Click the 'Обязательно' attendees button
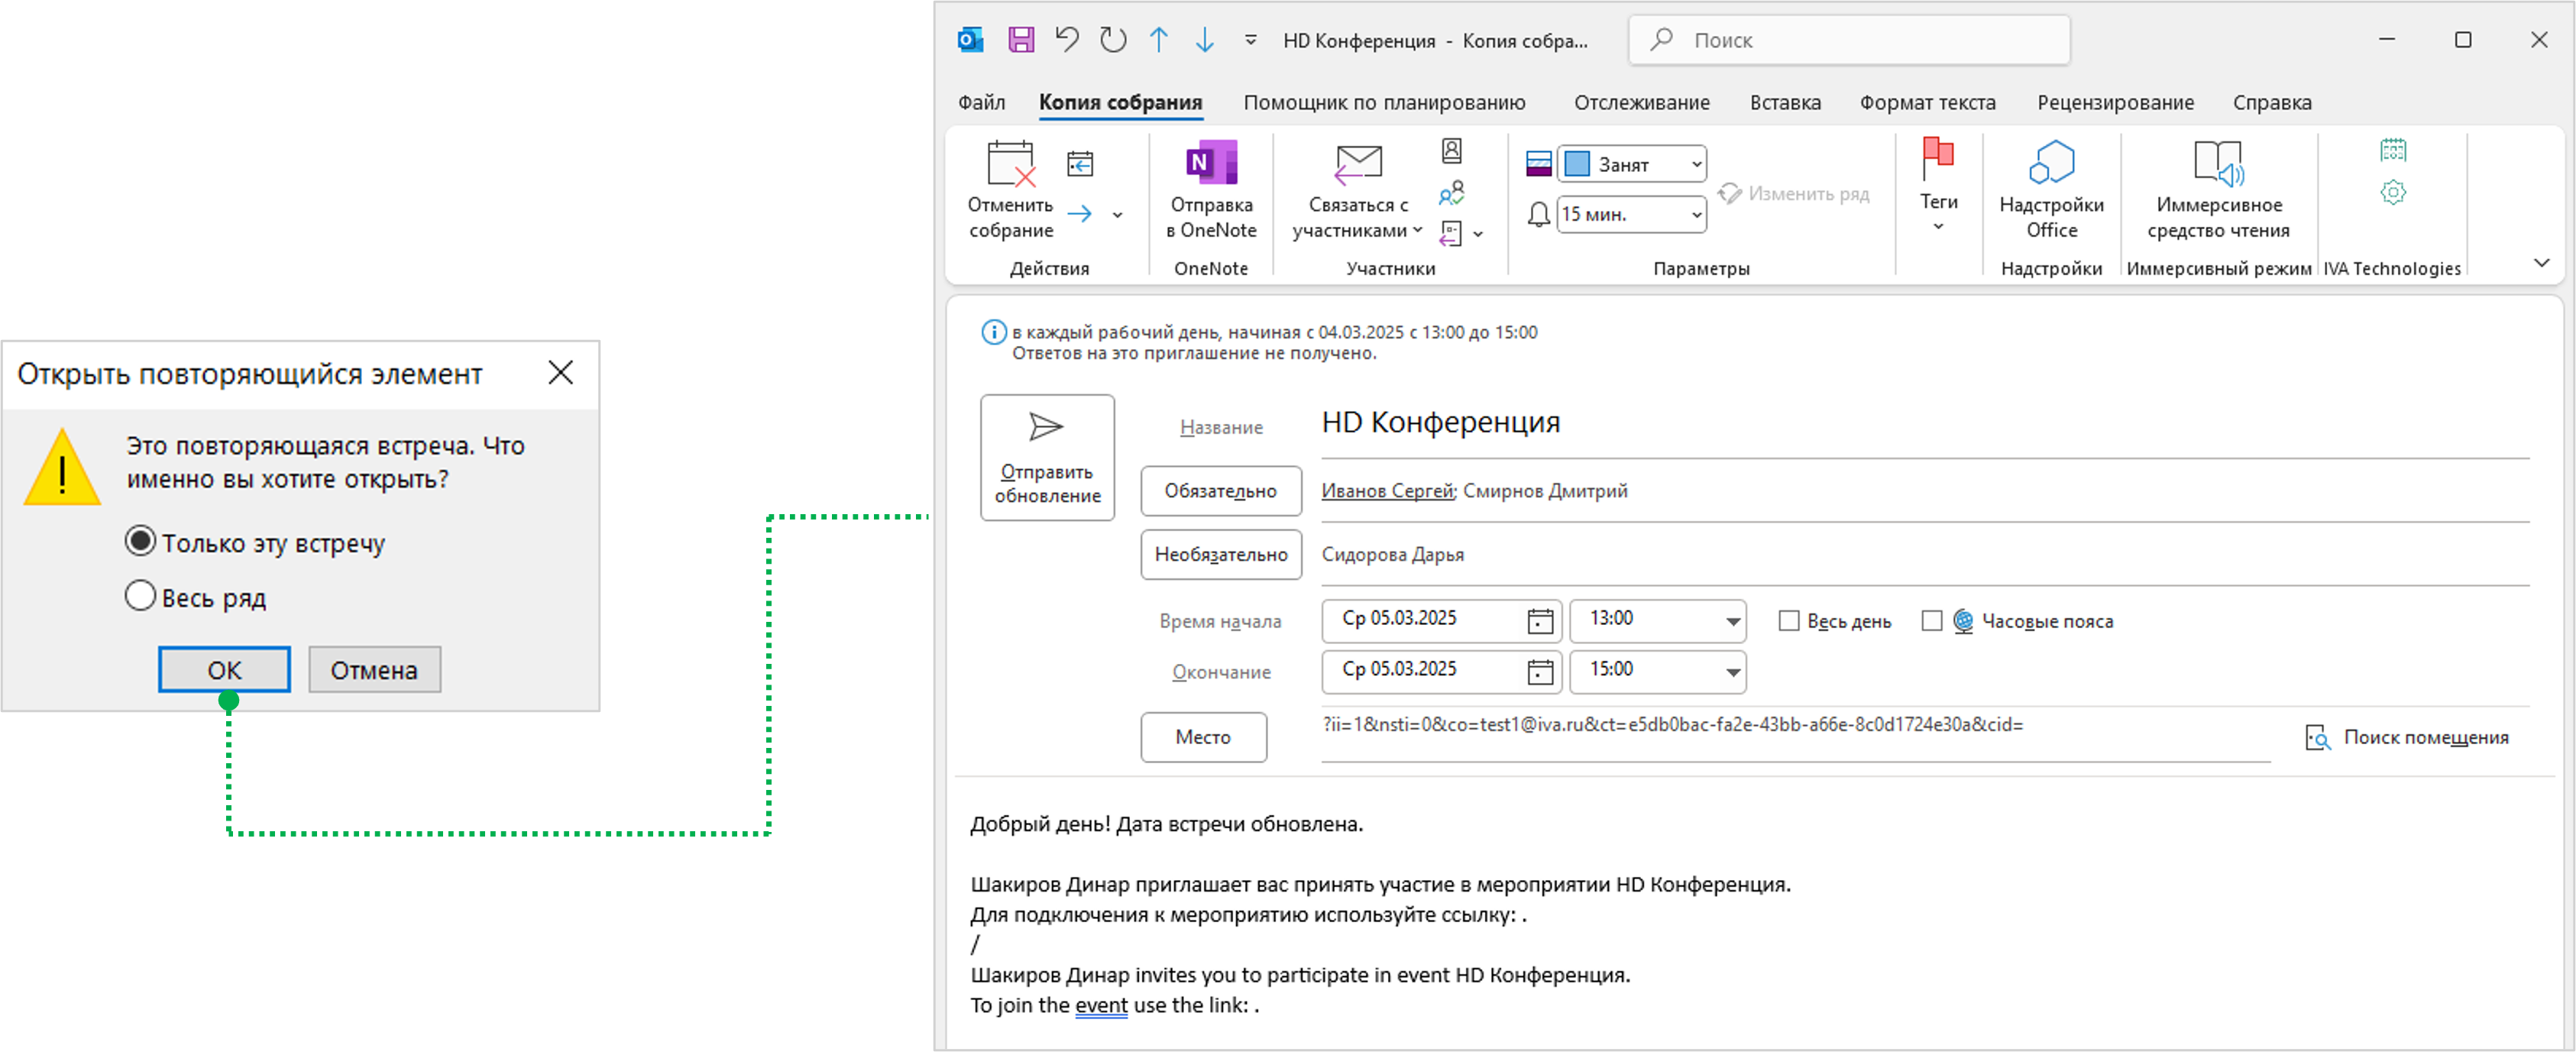 pyautogui.click(x=1220, y=491)
